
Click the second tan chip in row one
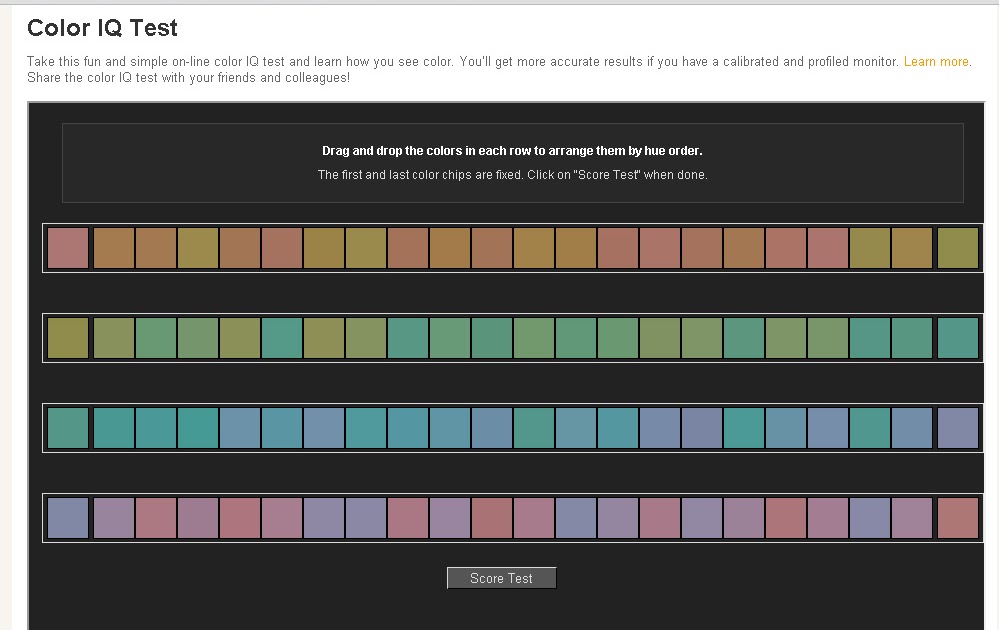[x=156, y=247]
